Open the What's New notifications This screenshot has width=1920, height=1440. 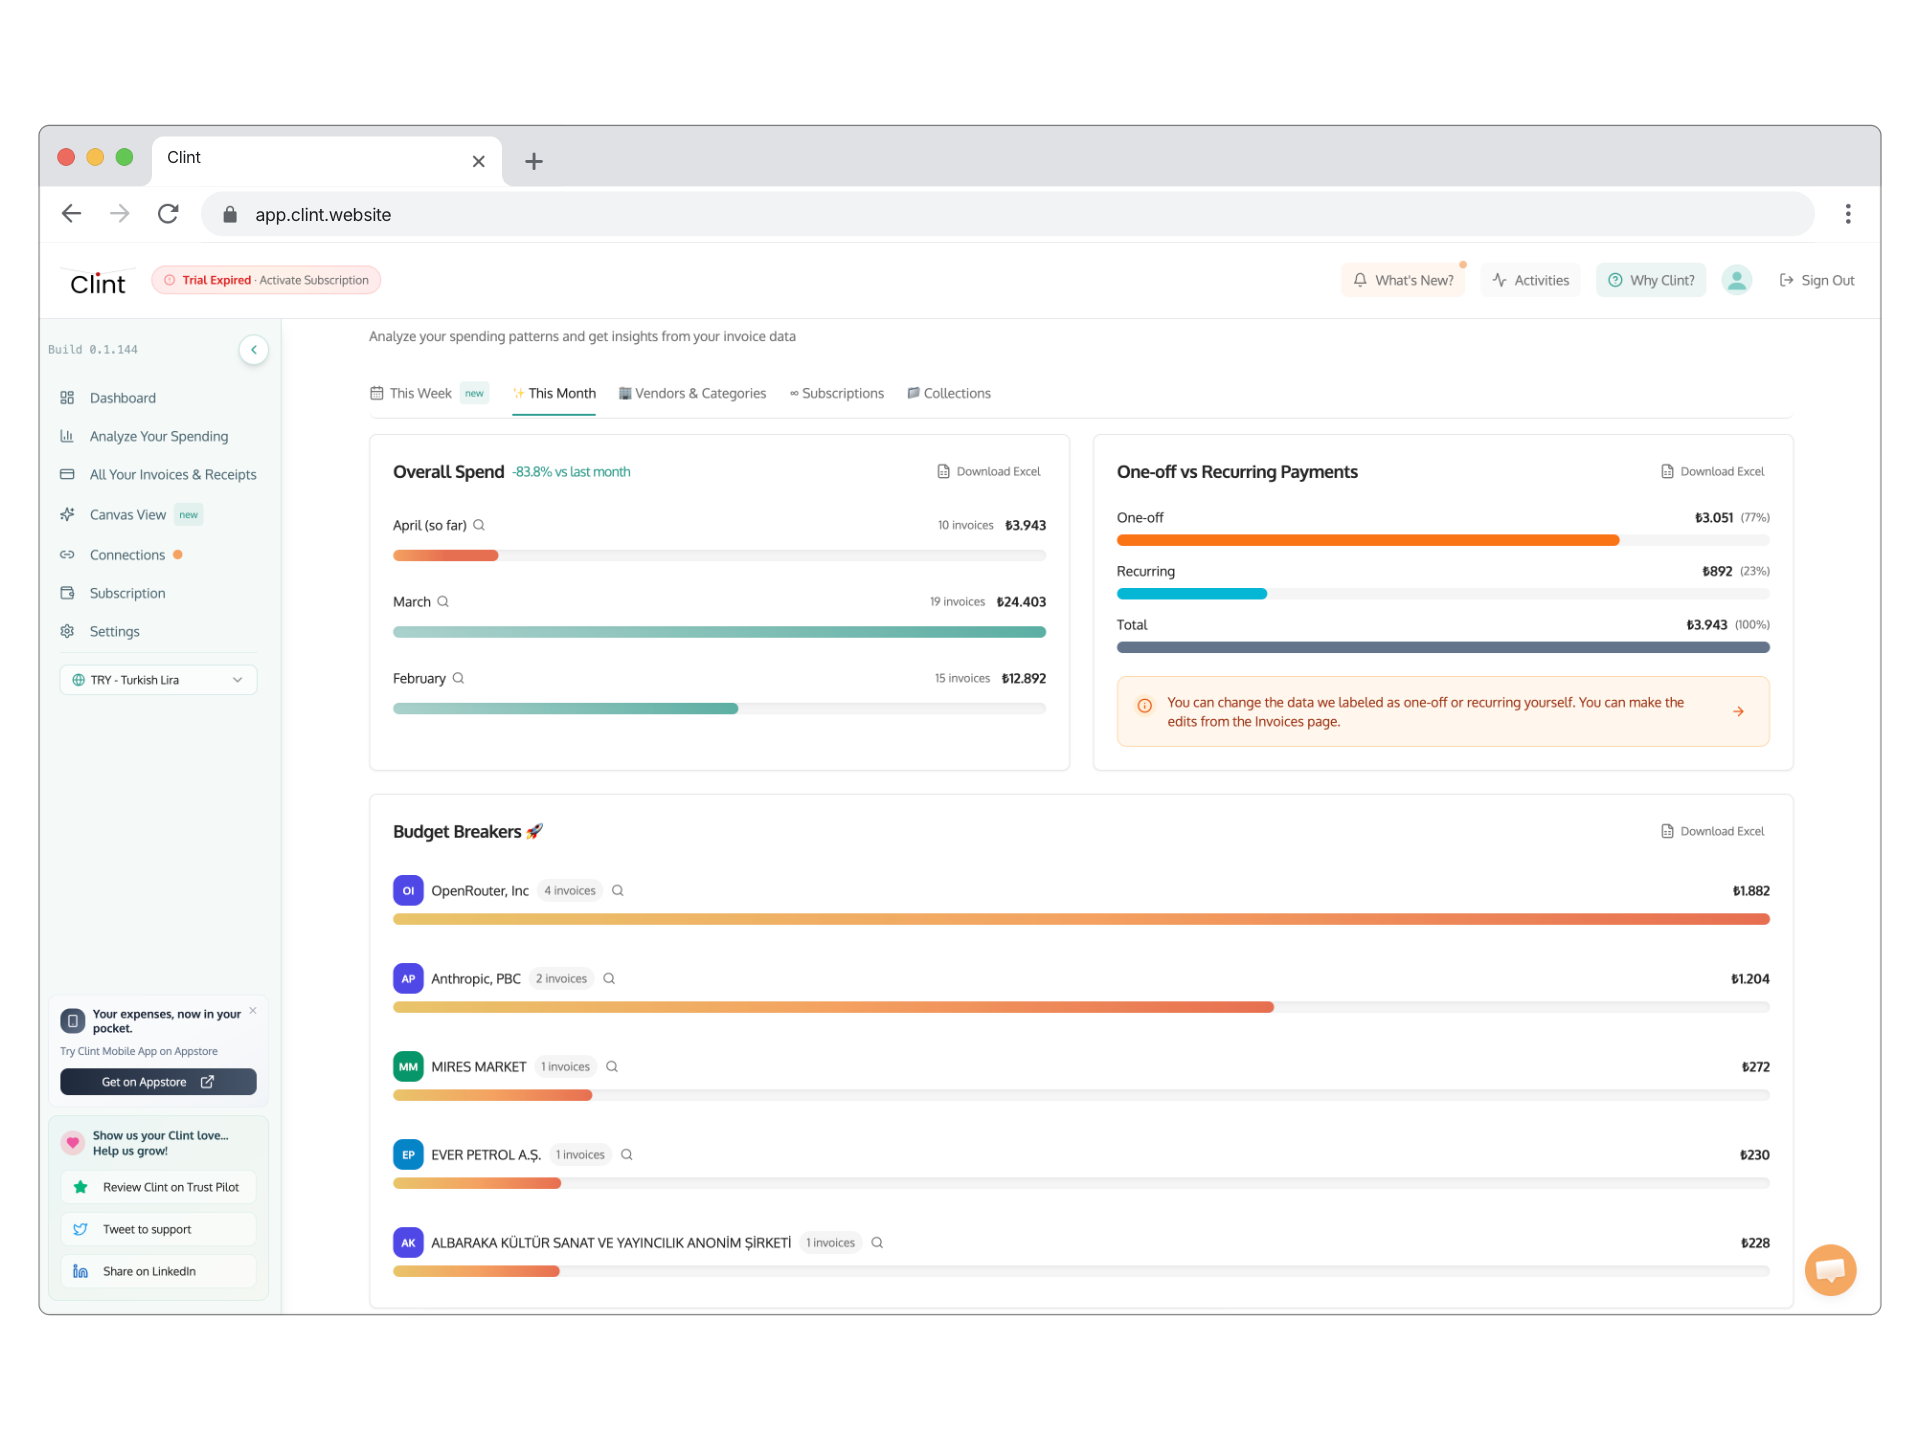click(x=1403, y=280)
